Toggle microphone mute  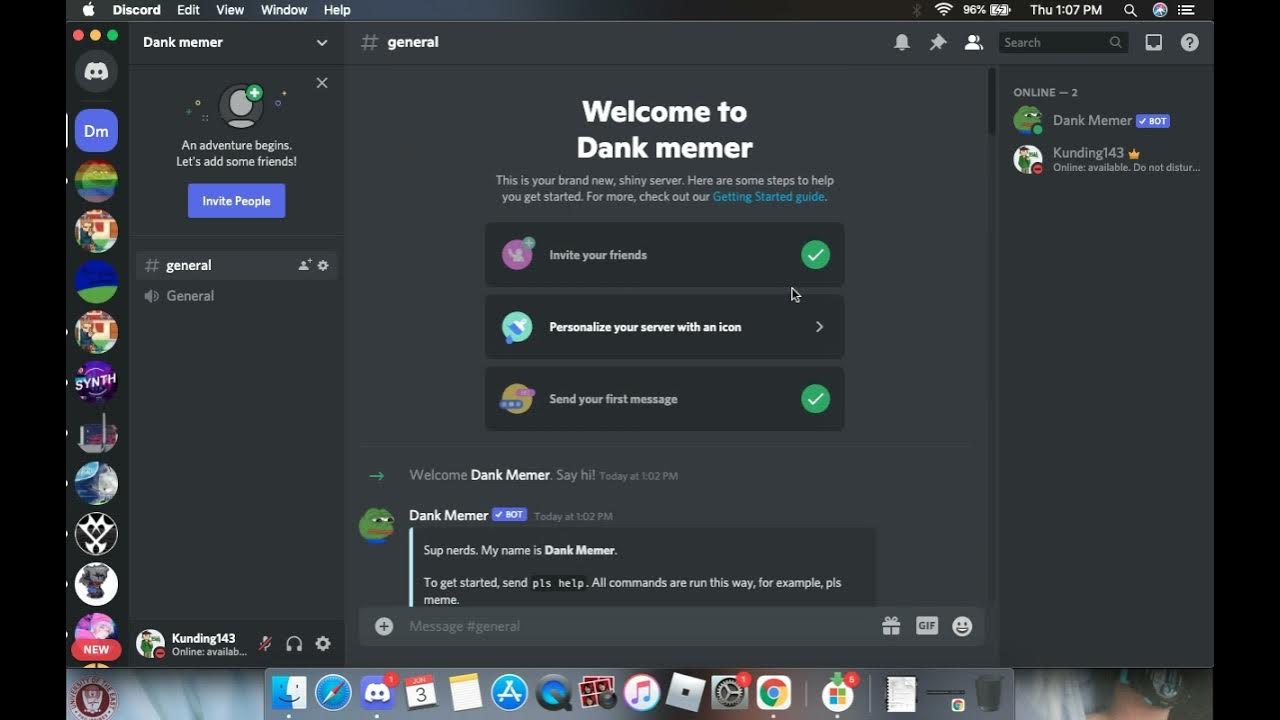click(265, 644)
